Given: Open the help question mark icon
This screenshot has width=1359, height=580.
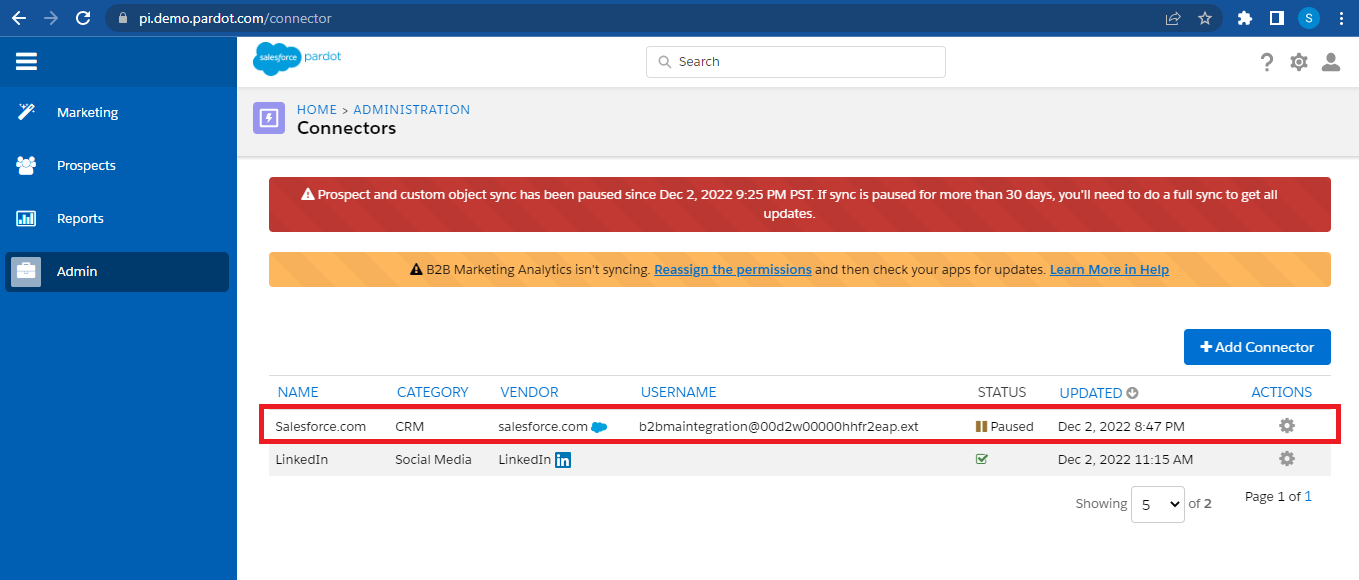Looking at the screenshot, I should coord(1267,62).
